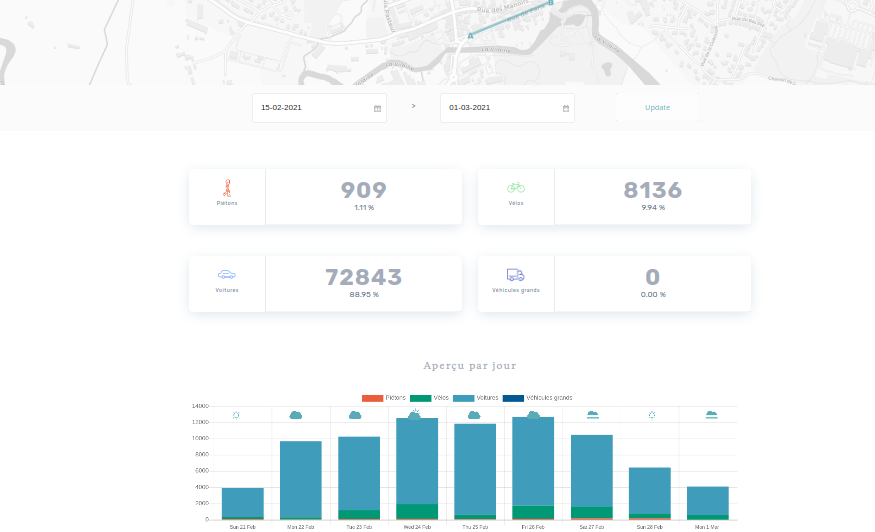Click the end date field 01-03-2021
The width and height of the screenshot is (875, 532).
point(500,108)
